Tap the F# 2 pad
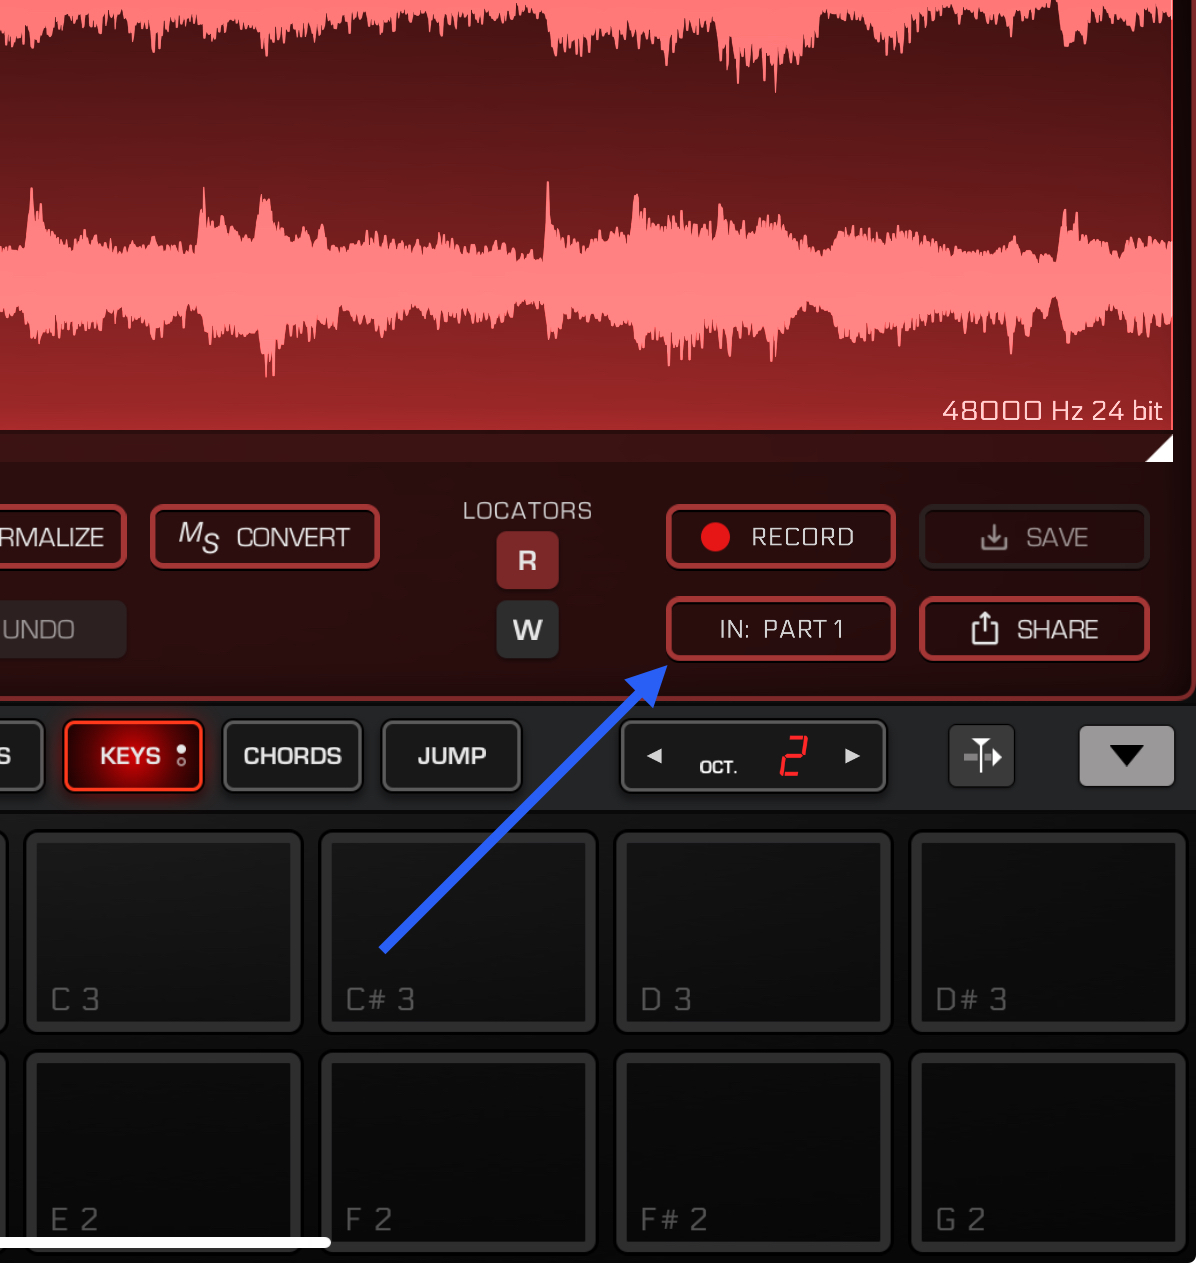 coord(753,1151)
